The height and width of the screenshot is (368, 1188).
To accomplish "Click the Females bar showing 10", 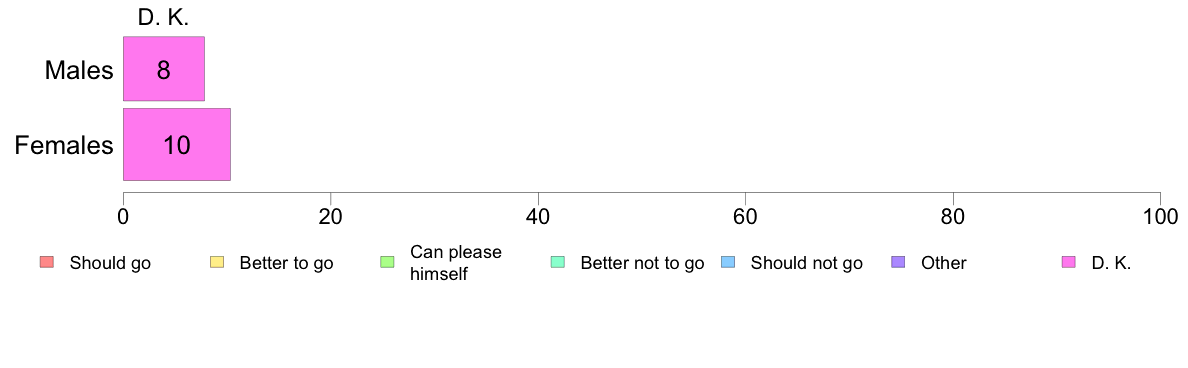I will (x=177, y=145).
